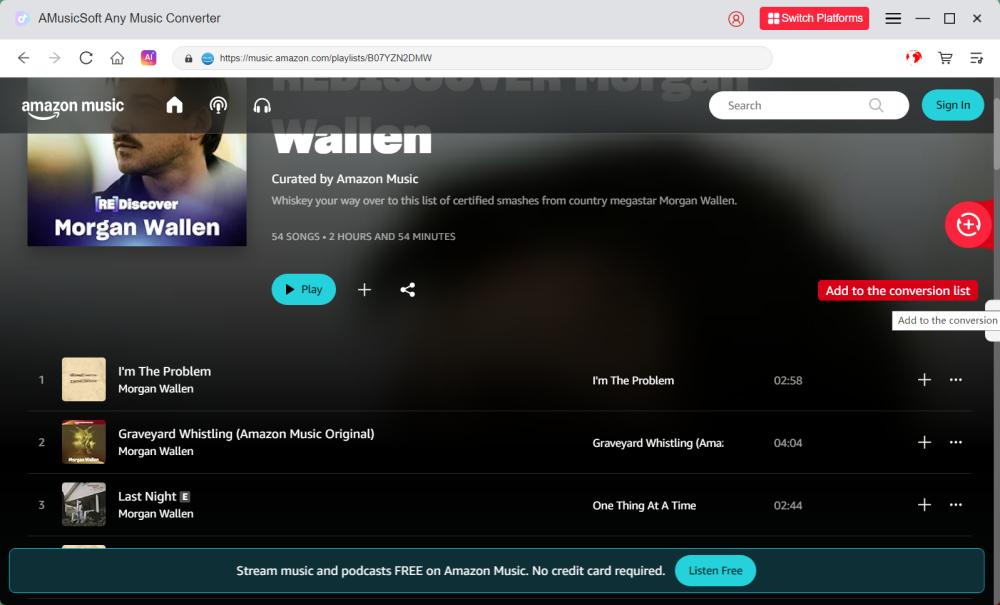Click One Thing At A Time album link

(x=644, y=506)
